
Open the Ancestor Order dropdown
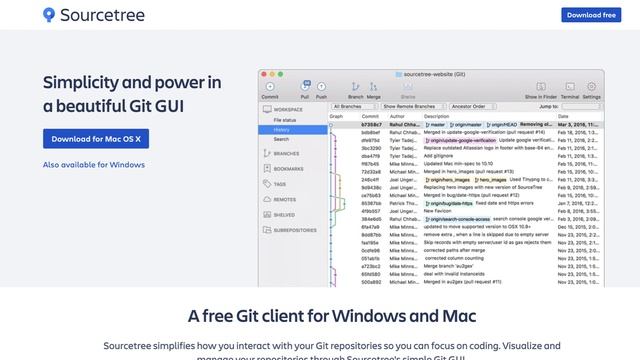[x=472, y=107]
